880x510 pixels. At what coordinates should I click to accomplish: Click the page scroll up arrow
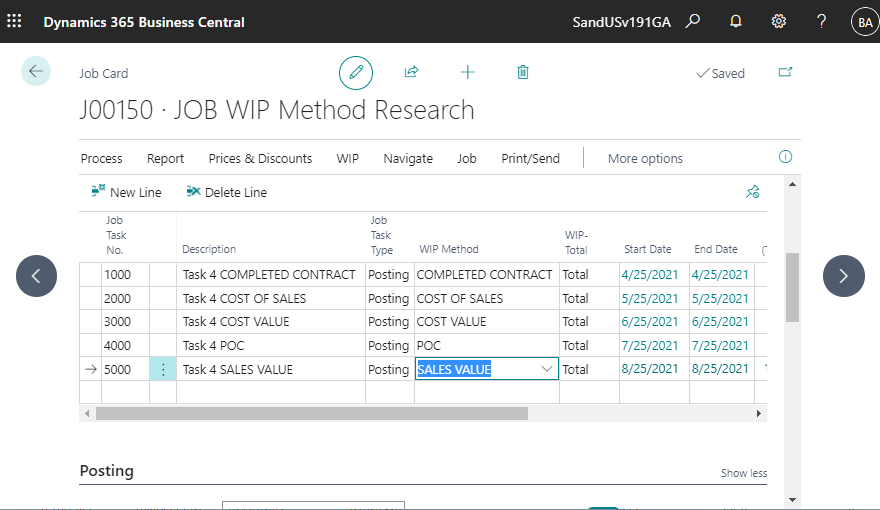tap(792, 184)
